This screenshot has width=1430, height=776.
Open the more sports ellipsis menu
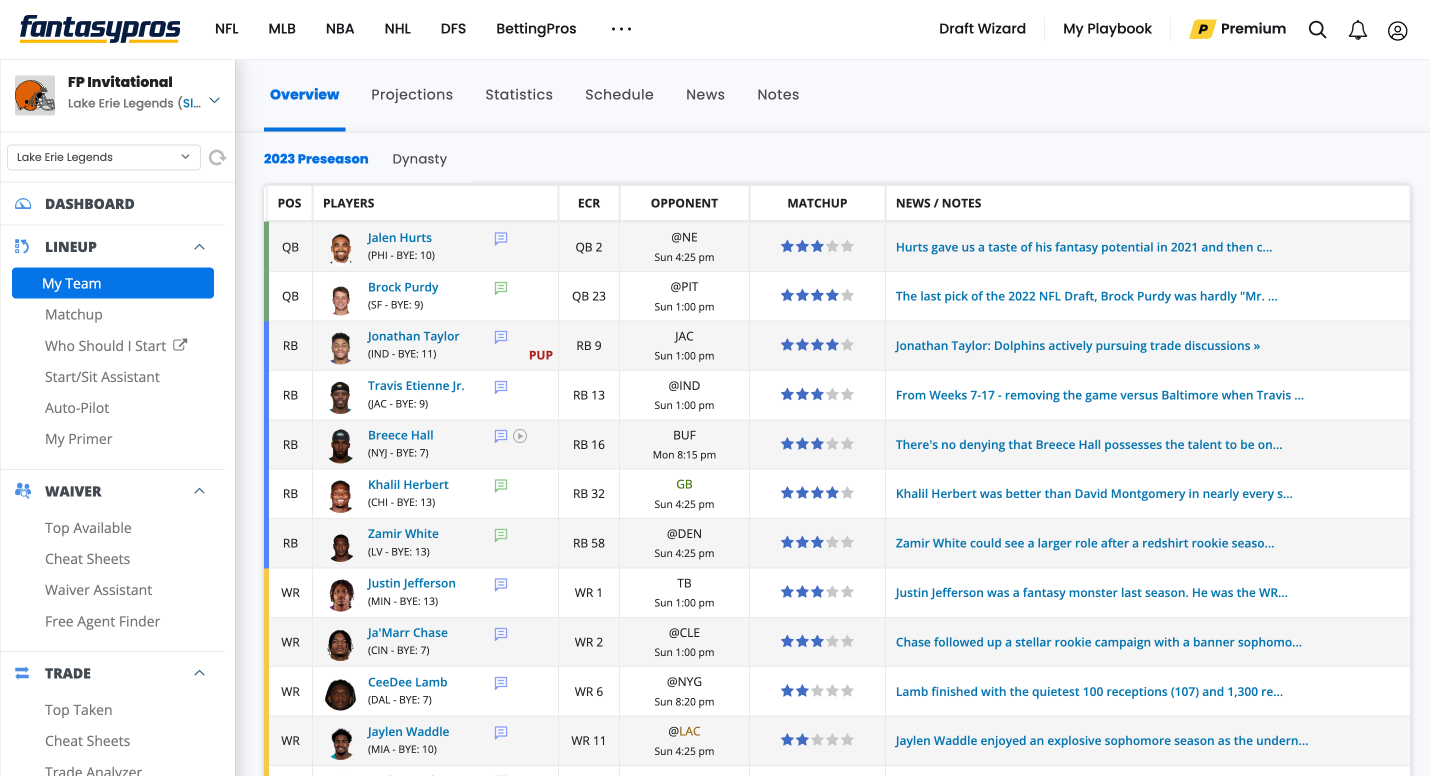622,29
